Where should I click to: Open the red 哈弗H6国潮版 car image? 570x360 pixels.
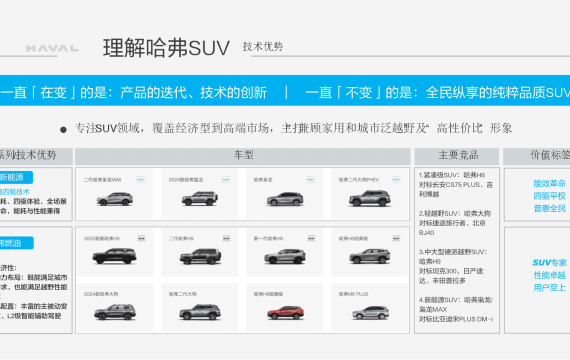click(285, 313)
